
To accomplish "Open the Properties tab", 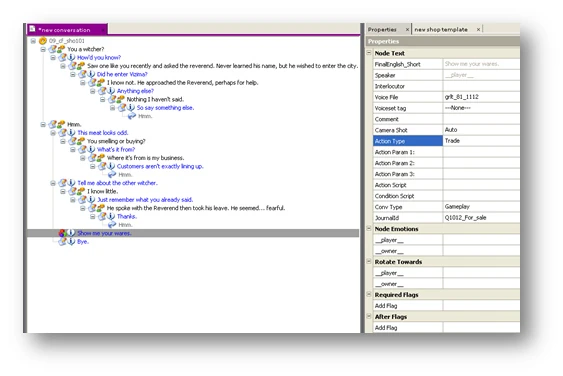I will point(382,29).
